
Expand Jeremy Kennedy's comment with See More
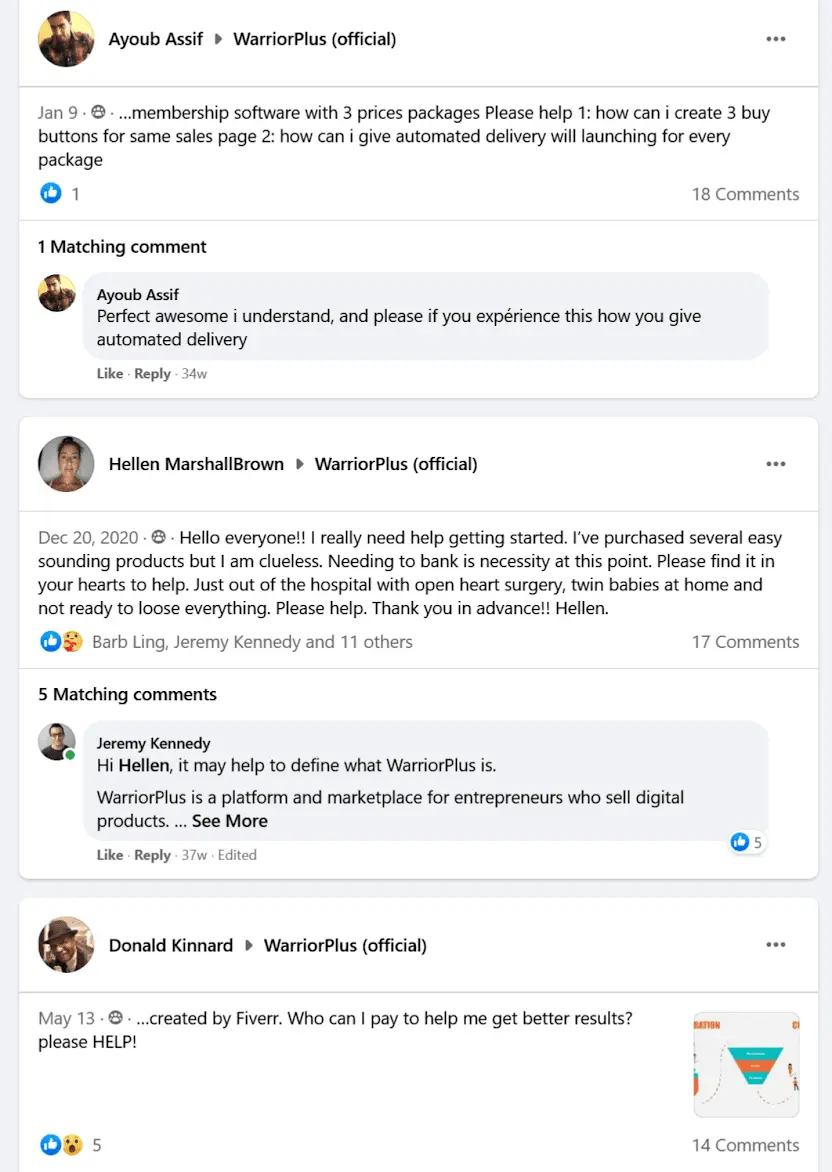(229, 821)
